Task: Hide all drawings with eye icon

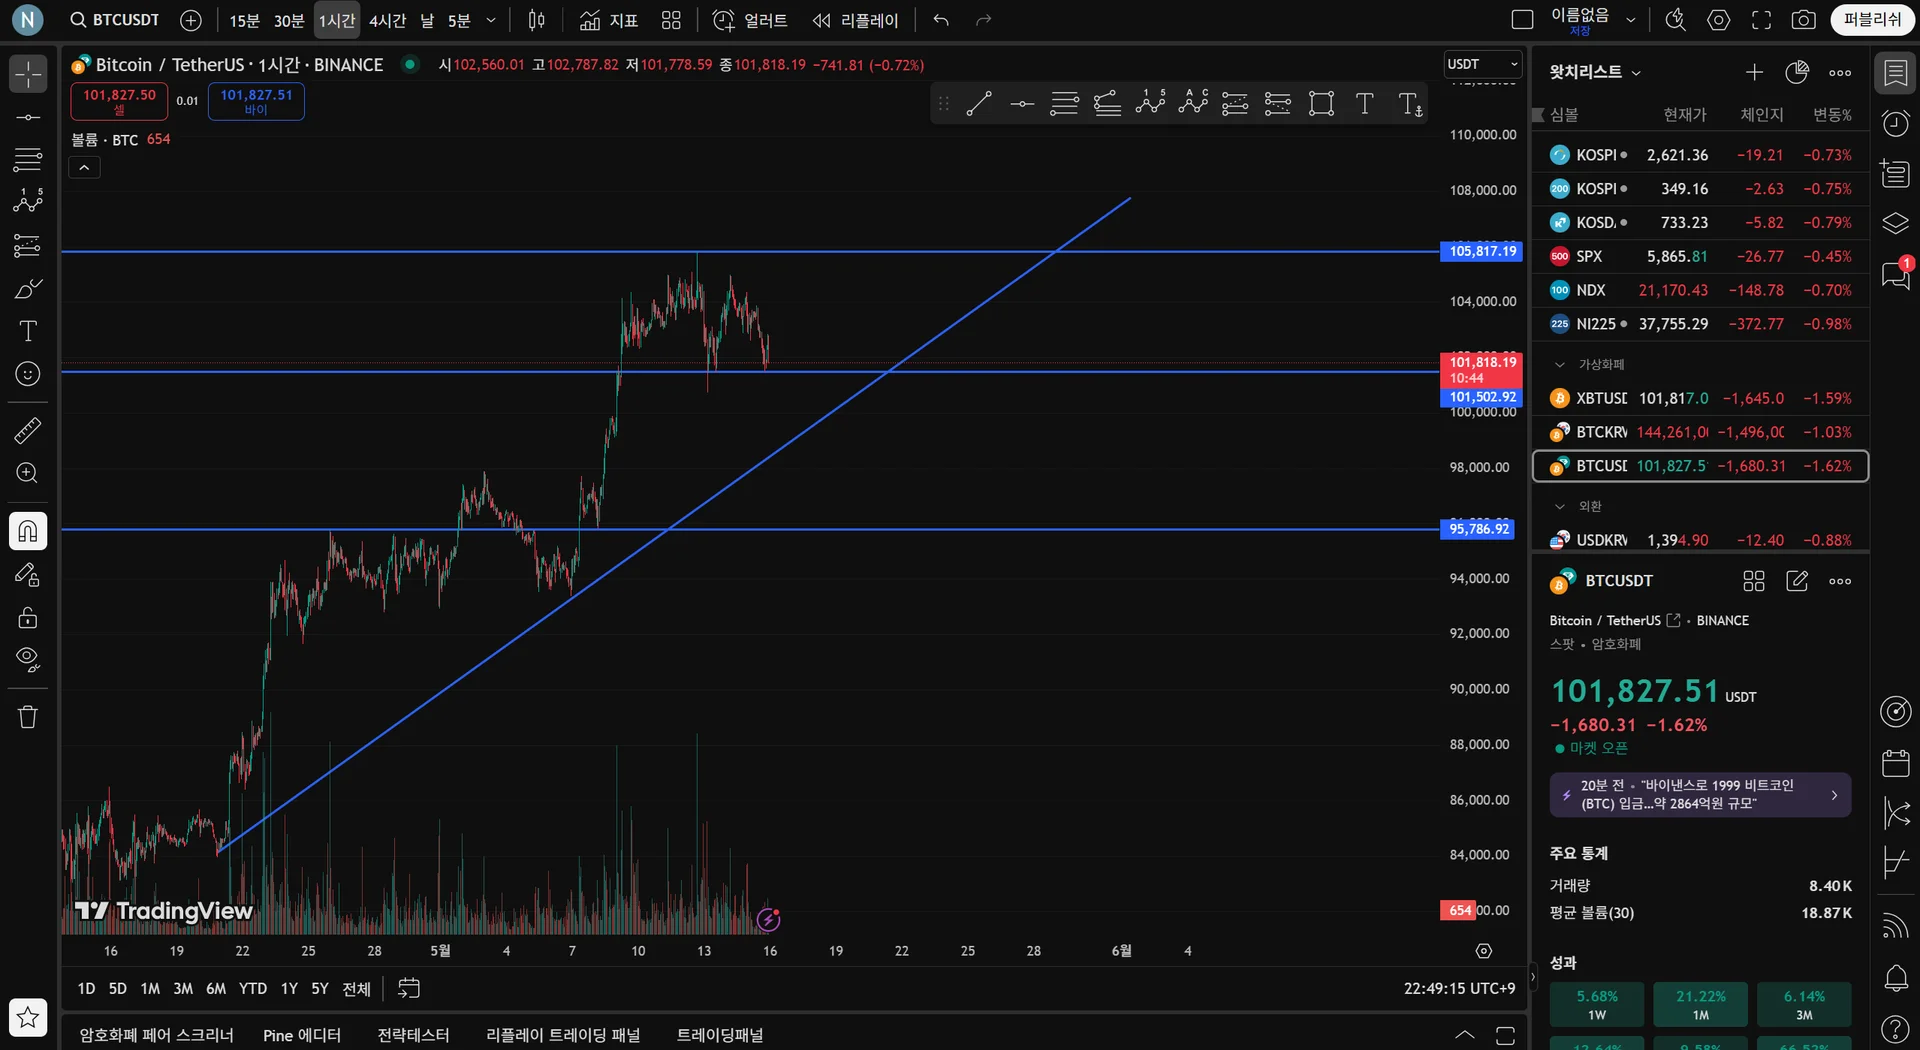Action: click(x=28, y=660)
